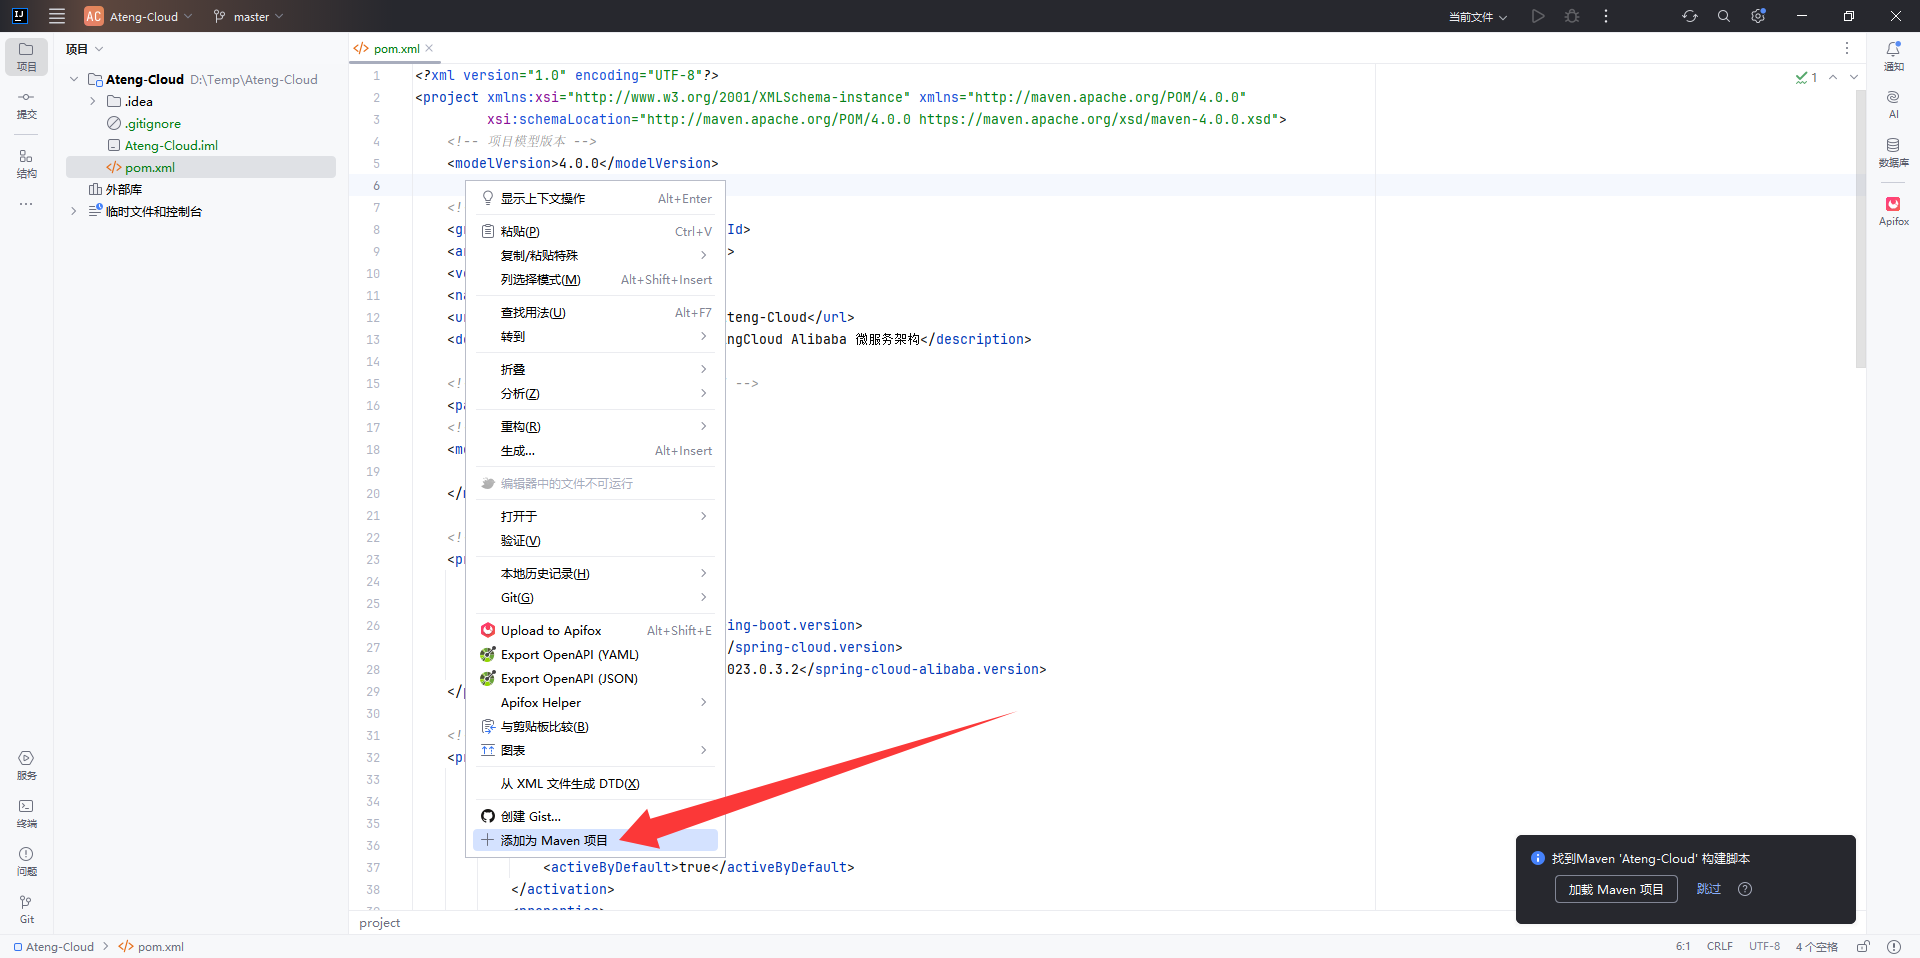Select 添加为 Maven 项目 menu entry
The height and width of the screenshot is (958, 1920).
coord(554,841)
